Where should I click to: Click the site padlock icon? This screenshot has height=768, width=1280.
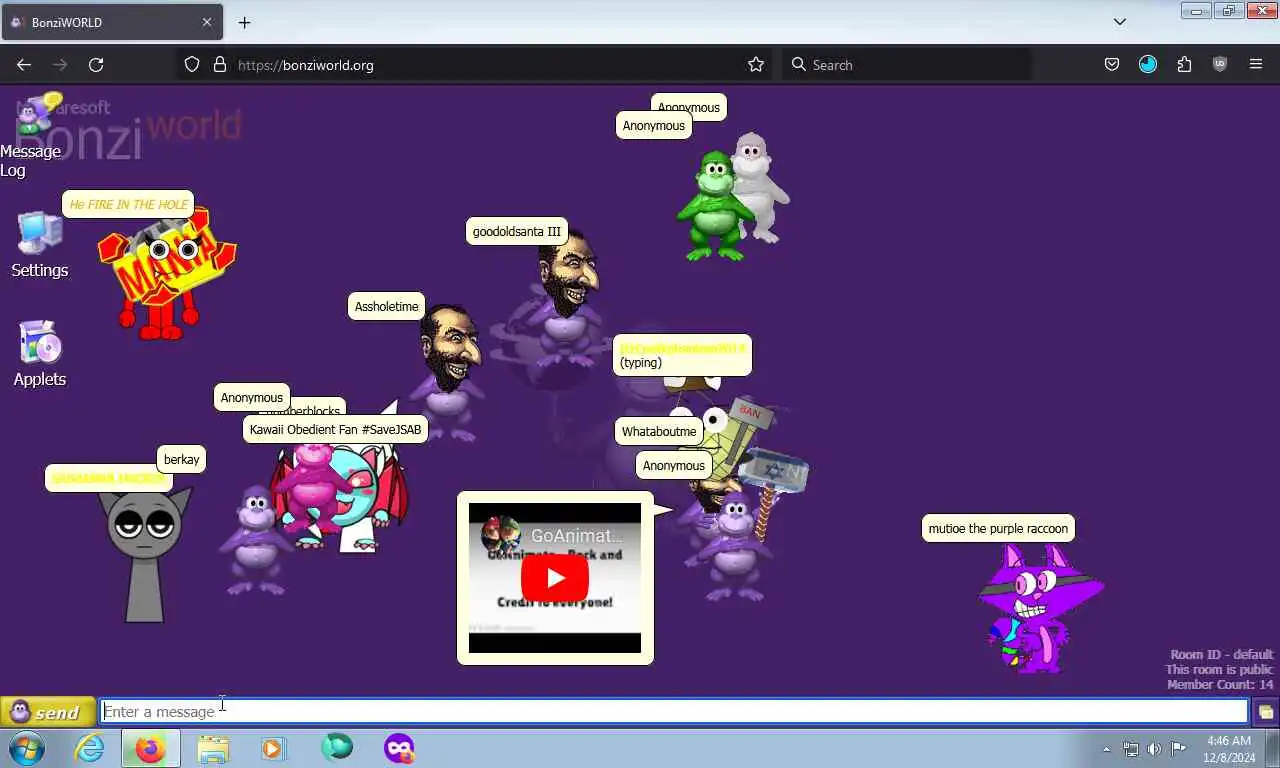point(220,64)
